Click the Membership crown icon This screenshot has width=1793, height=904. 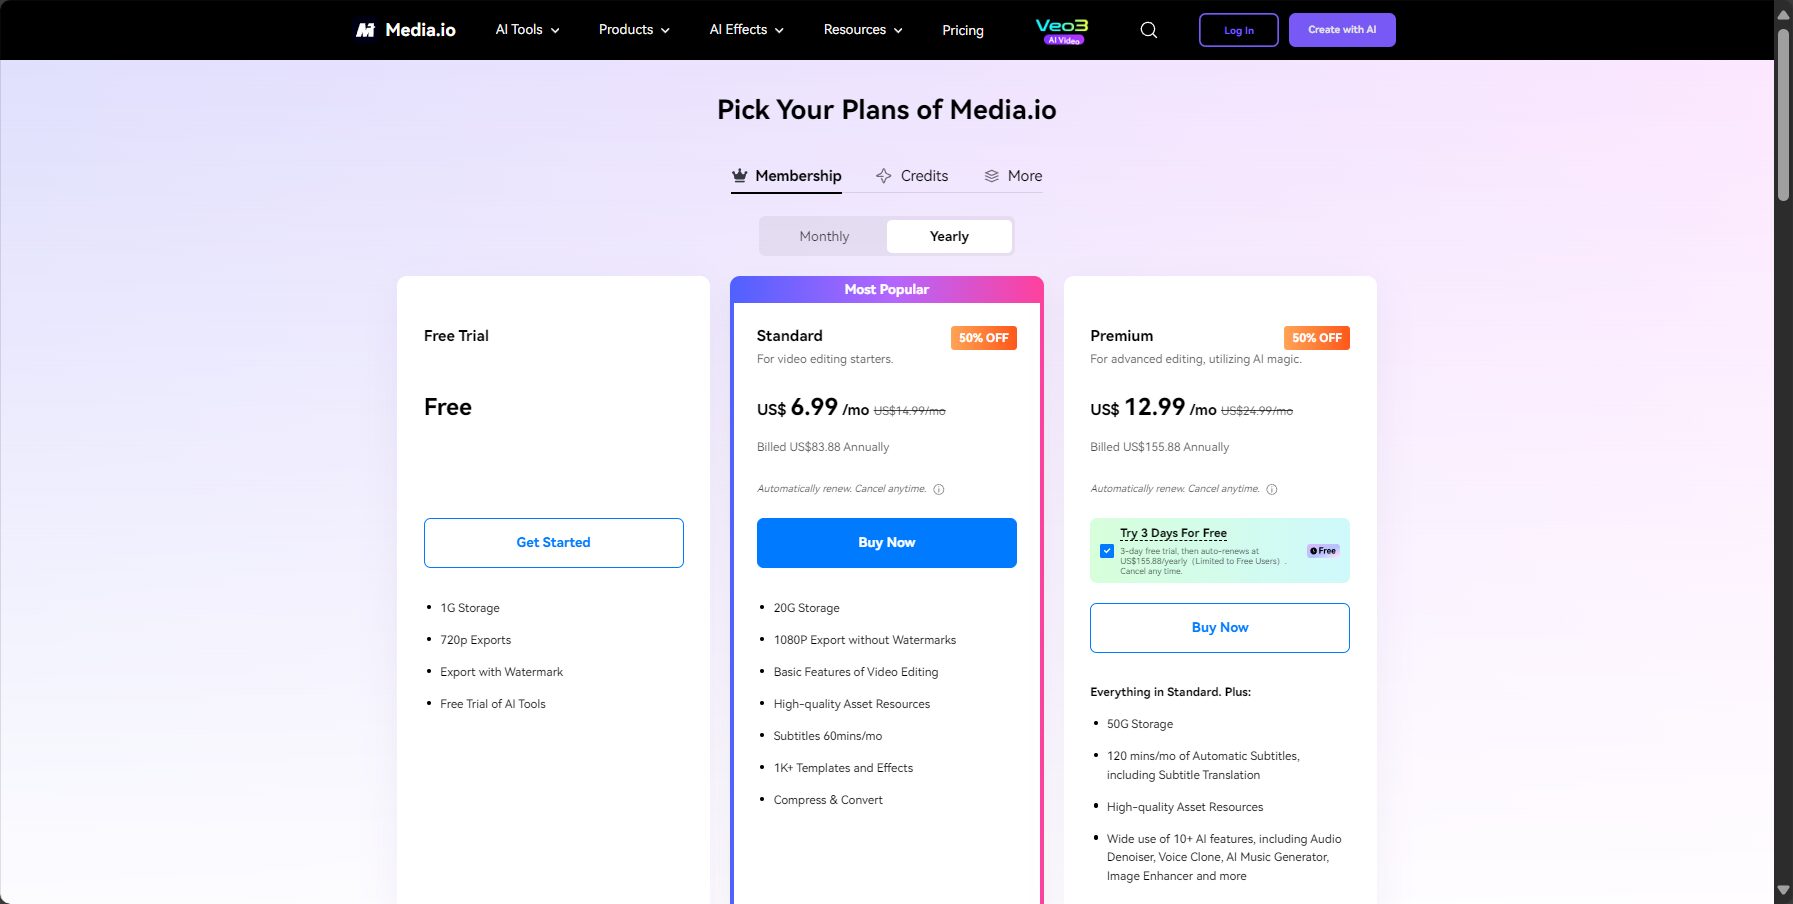pyautogui.click(x=740, y=176)
